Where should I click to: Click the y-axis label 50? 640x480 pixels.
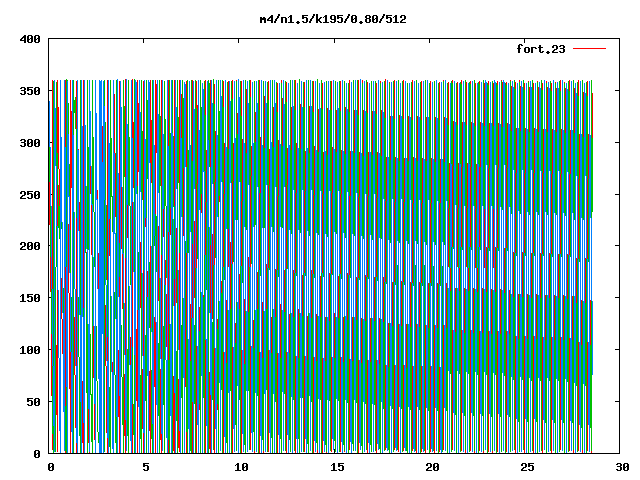tap(33, 402)
